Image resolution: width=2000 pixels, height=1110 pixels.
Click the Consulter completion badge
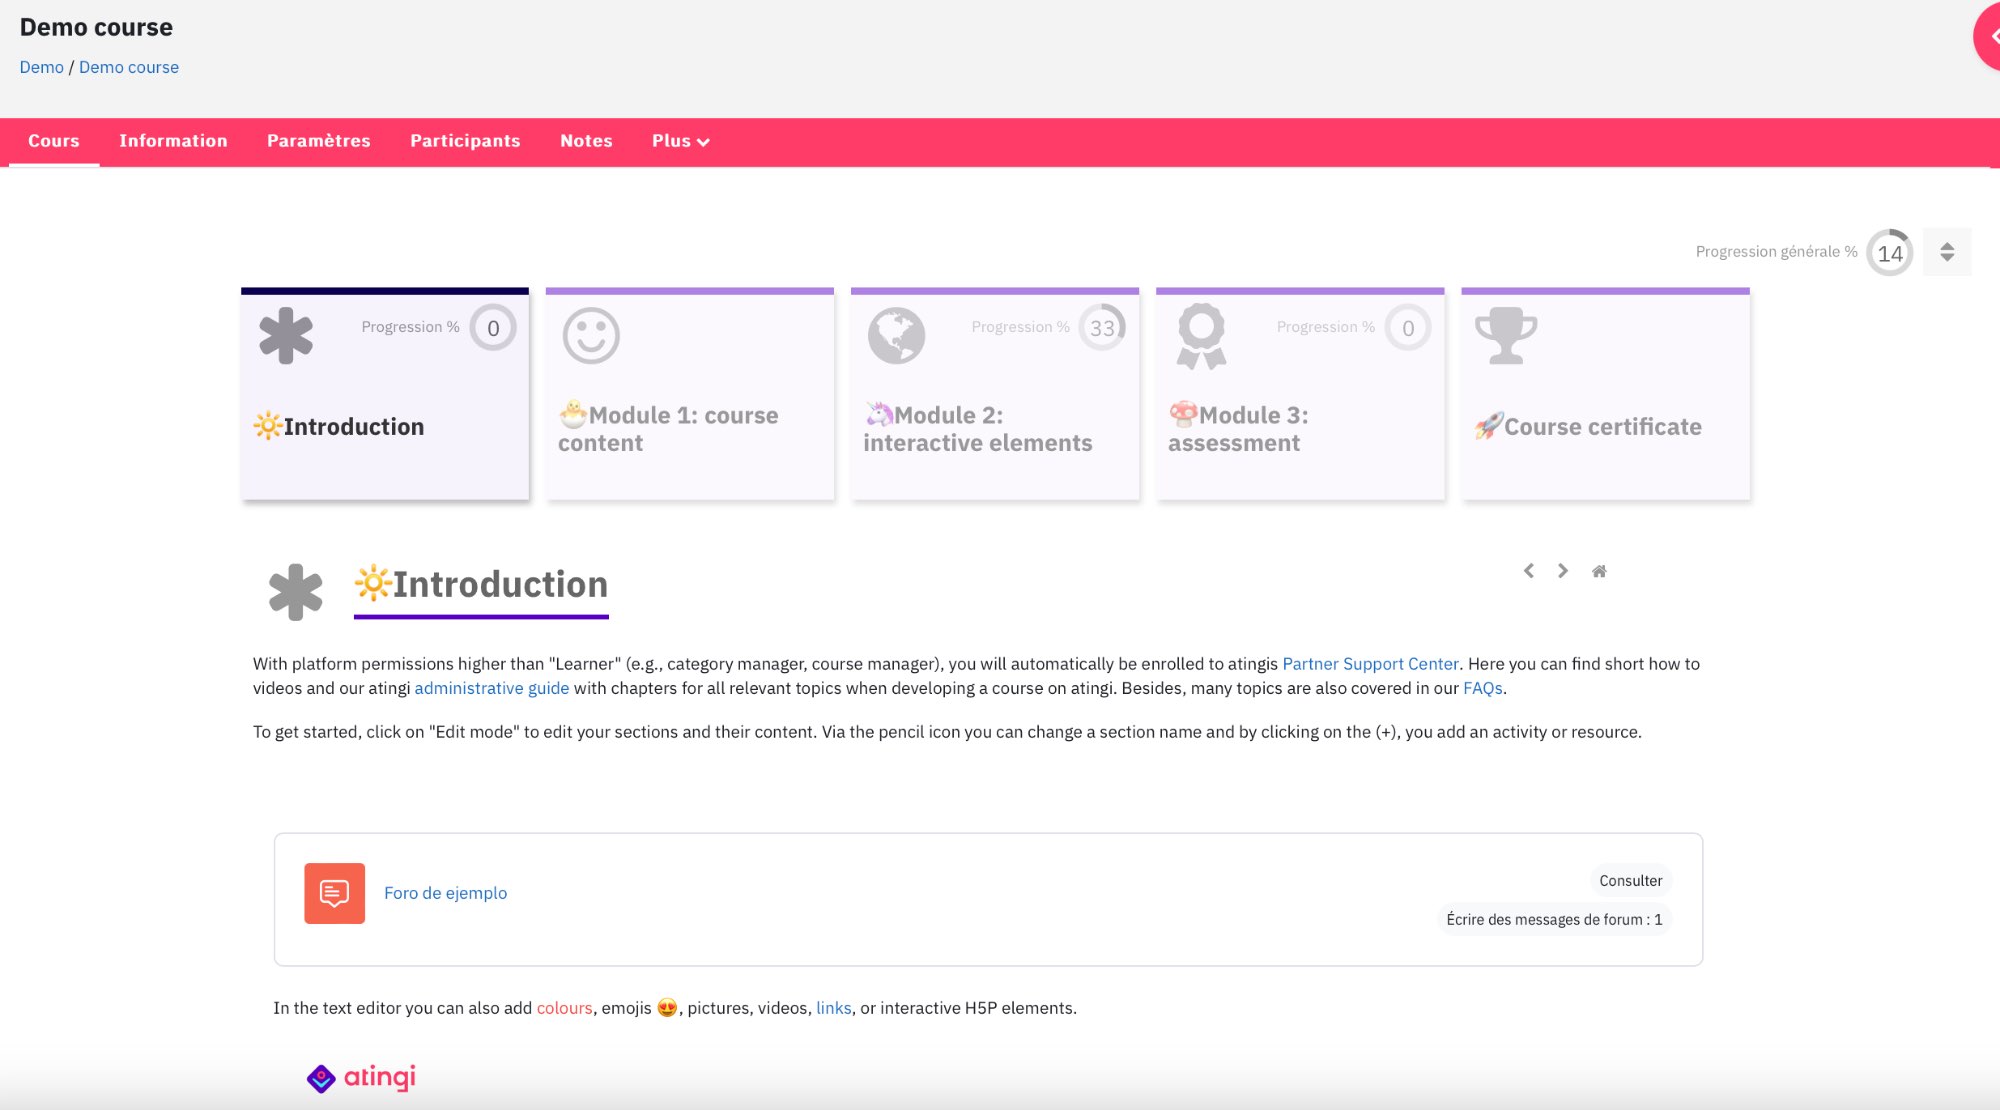tap(1631, 881)
